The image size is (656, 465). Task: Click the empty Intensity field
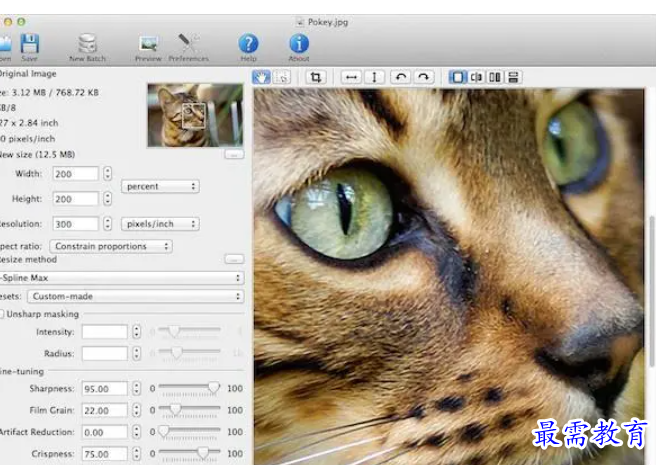click(x=105, y=332)
